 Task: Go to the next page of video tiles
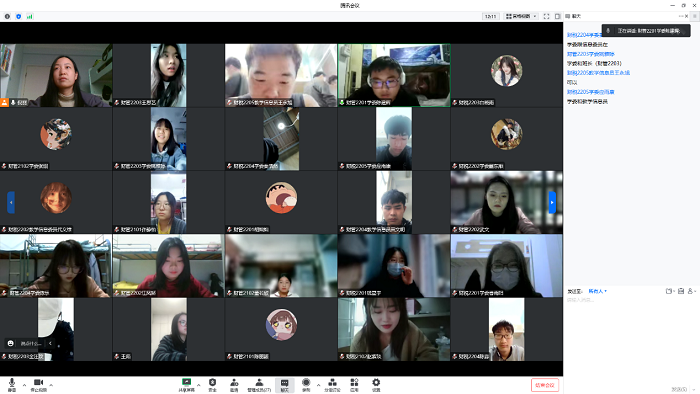(552, 202)
